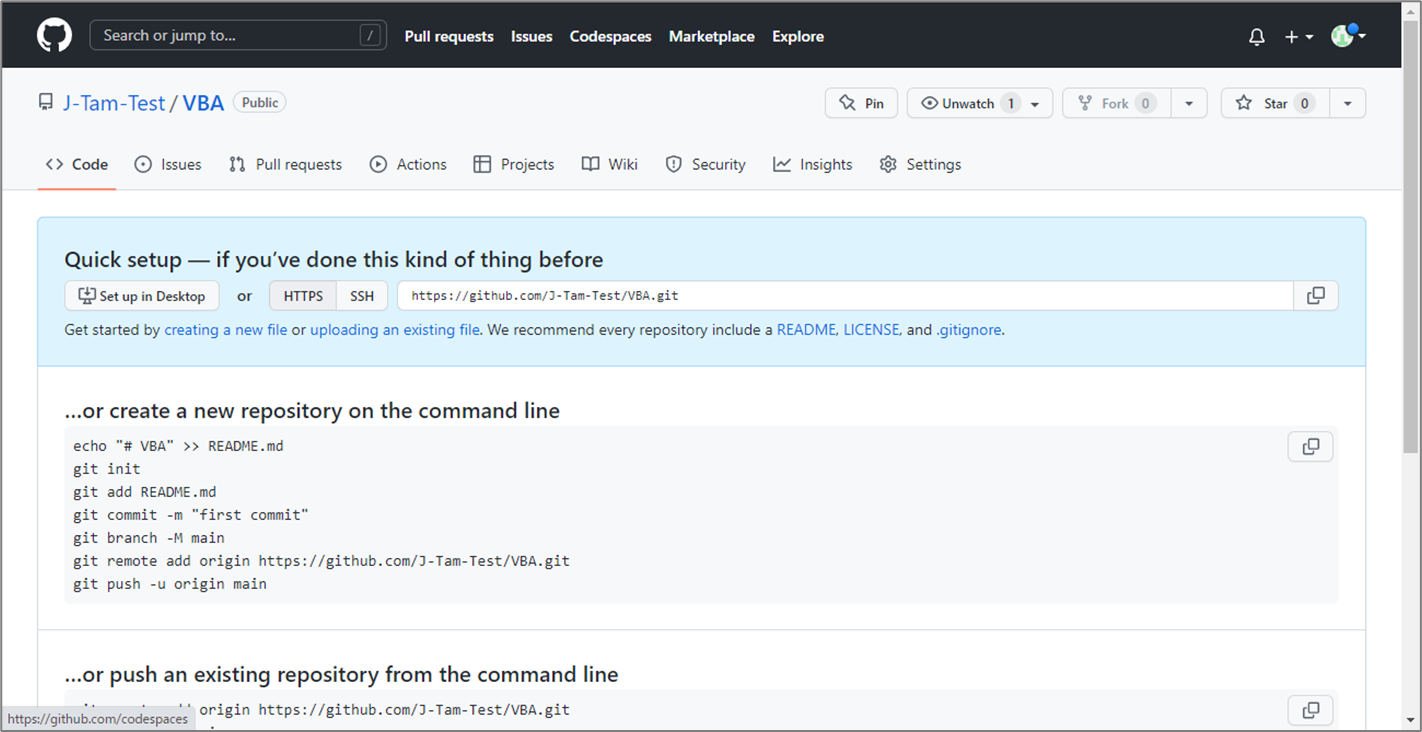Image resolution: width=1422 pixels, height=732 pixels.
Task: Expand the Fork options dropdown arrow
Action: tap(1189, 103)
